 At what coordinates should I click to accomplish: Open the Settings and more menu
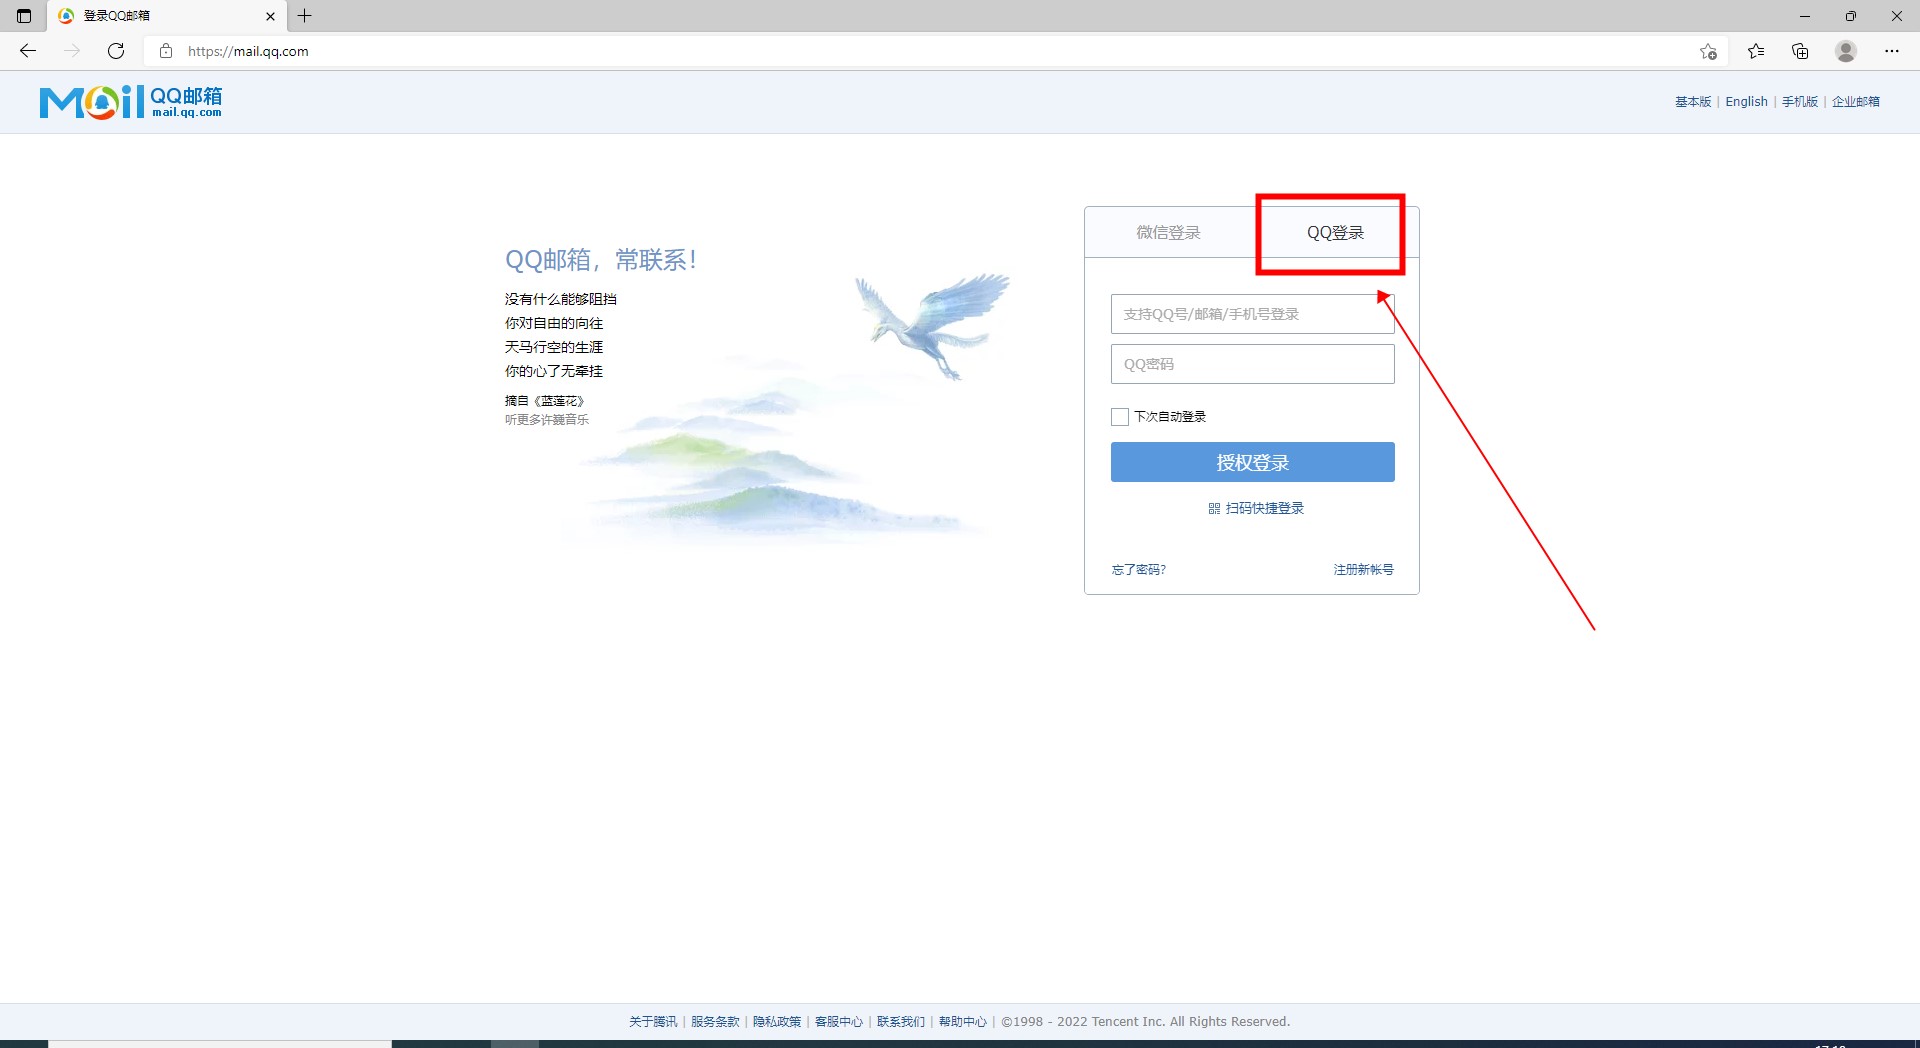pyautogui.click(x=1893, y=51)
